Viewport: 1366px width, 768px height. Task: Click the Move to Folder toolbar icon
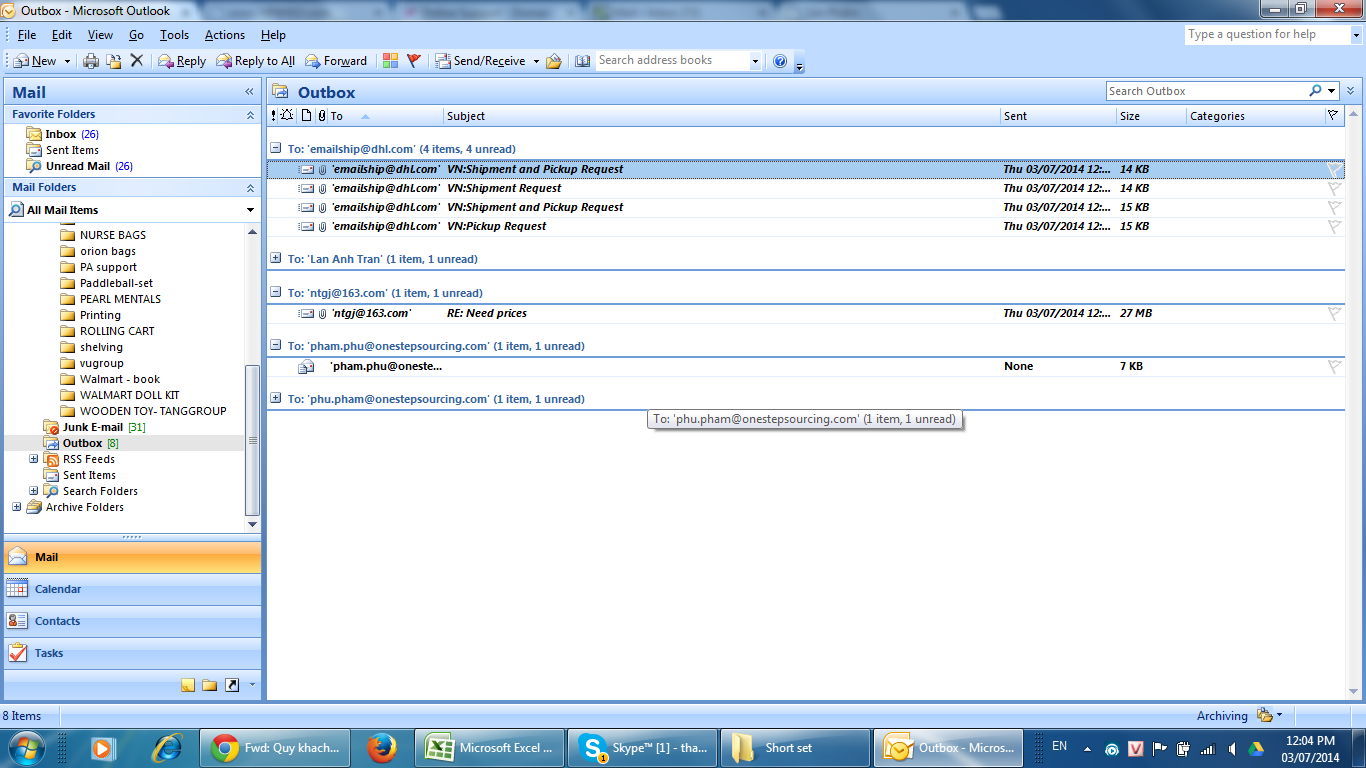pos(114,61)
